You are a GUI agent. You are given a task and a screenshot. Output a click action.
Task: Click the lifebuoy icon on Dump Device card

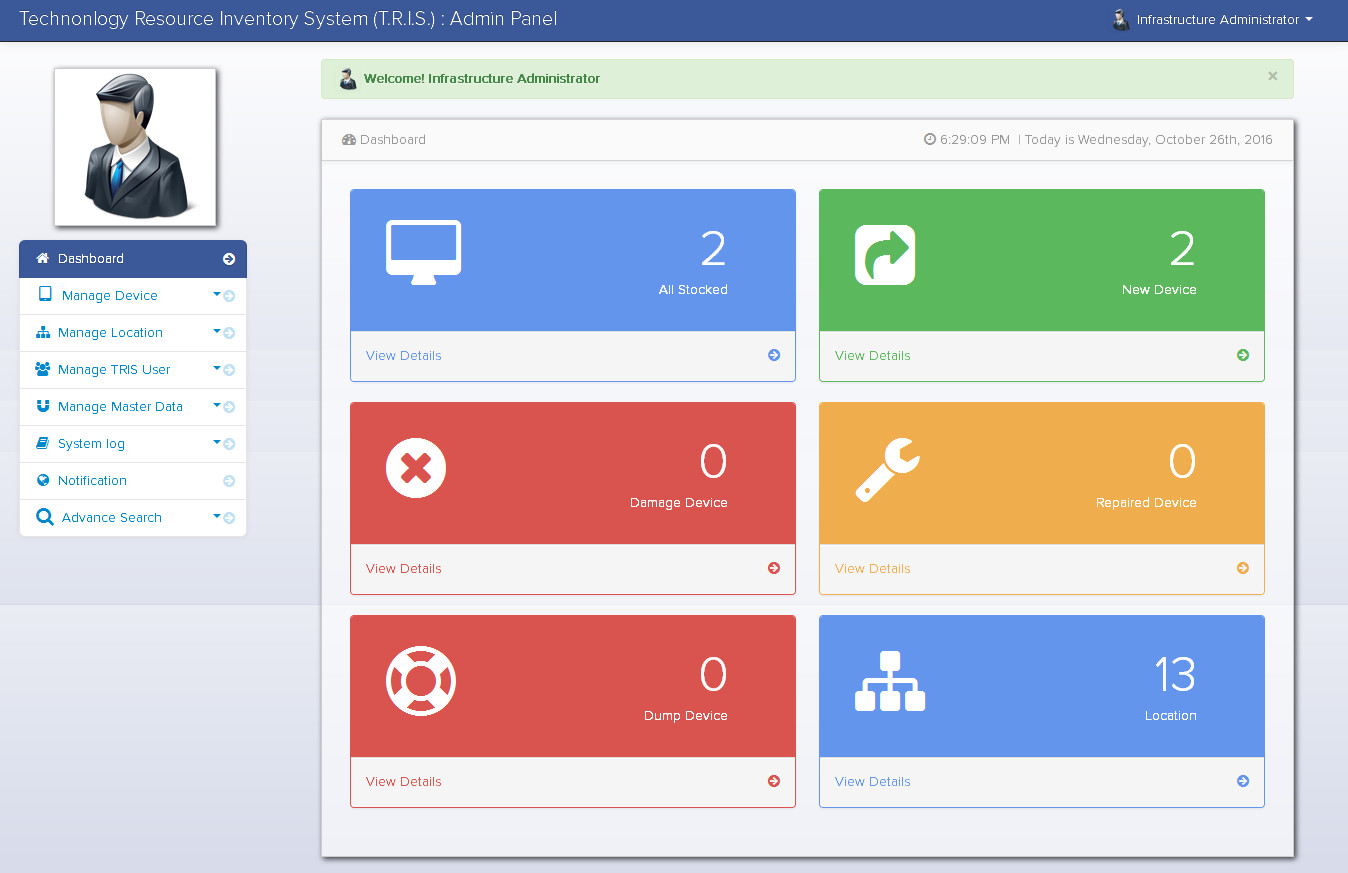pos(420,680)
